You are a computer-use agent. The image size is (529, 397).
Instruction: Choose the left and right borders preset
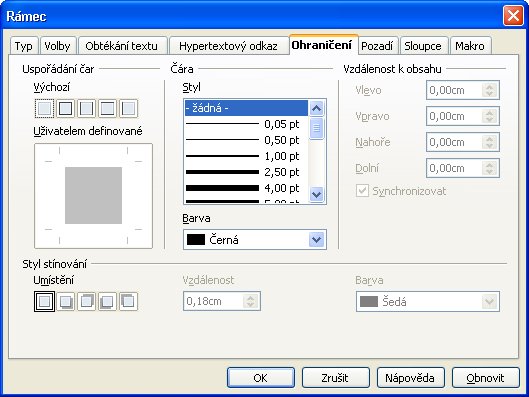[86, 109]
